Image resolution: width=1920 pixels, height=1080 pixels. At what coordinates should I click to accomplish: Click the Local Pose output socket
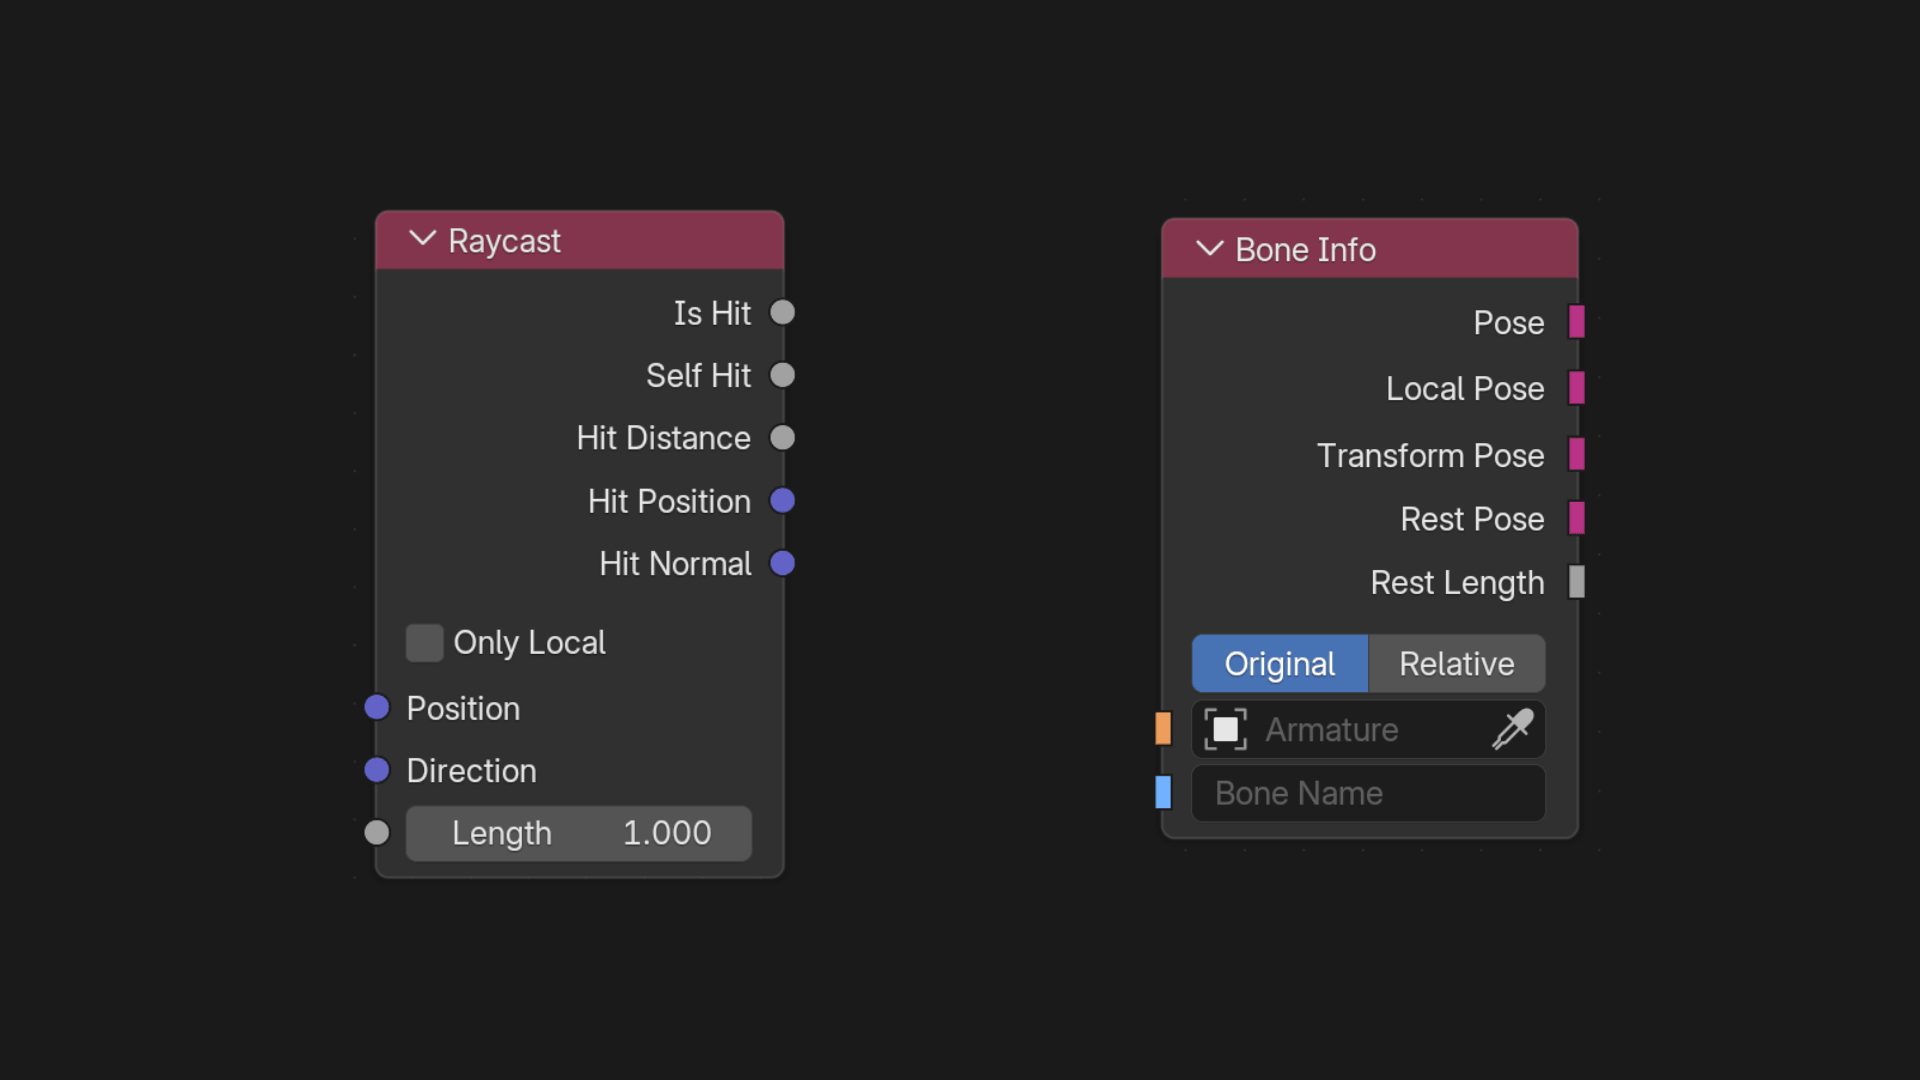point(1577,388)
